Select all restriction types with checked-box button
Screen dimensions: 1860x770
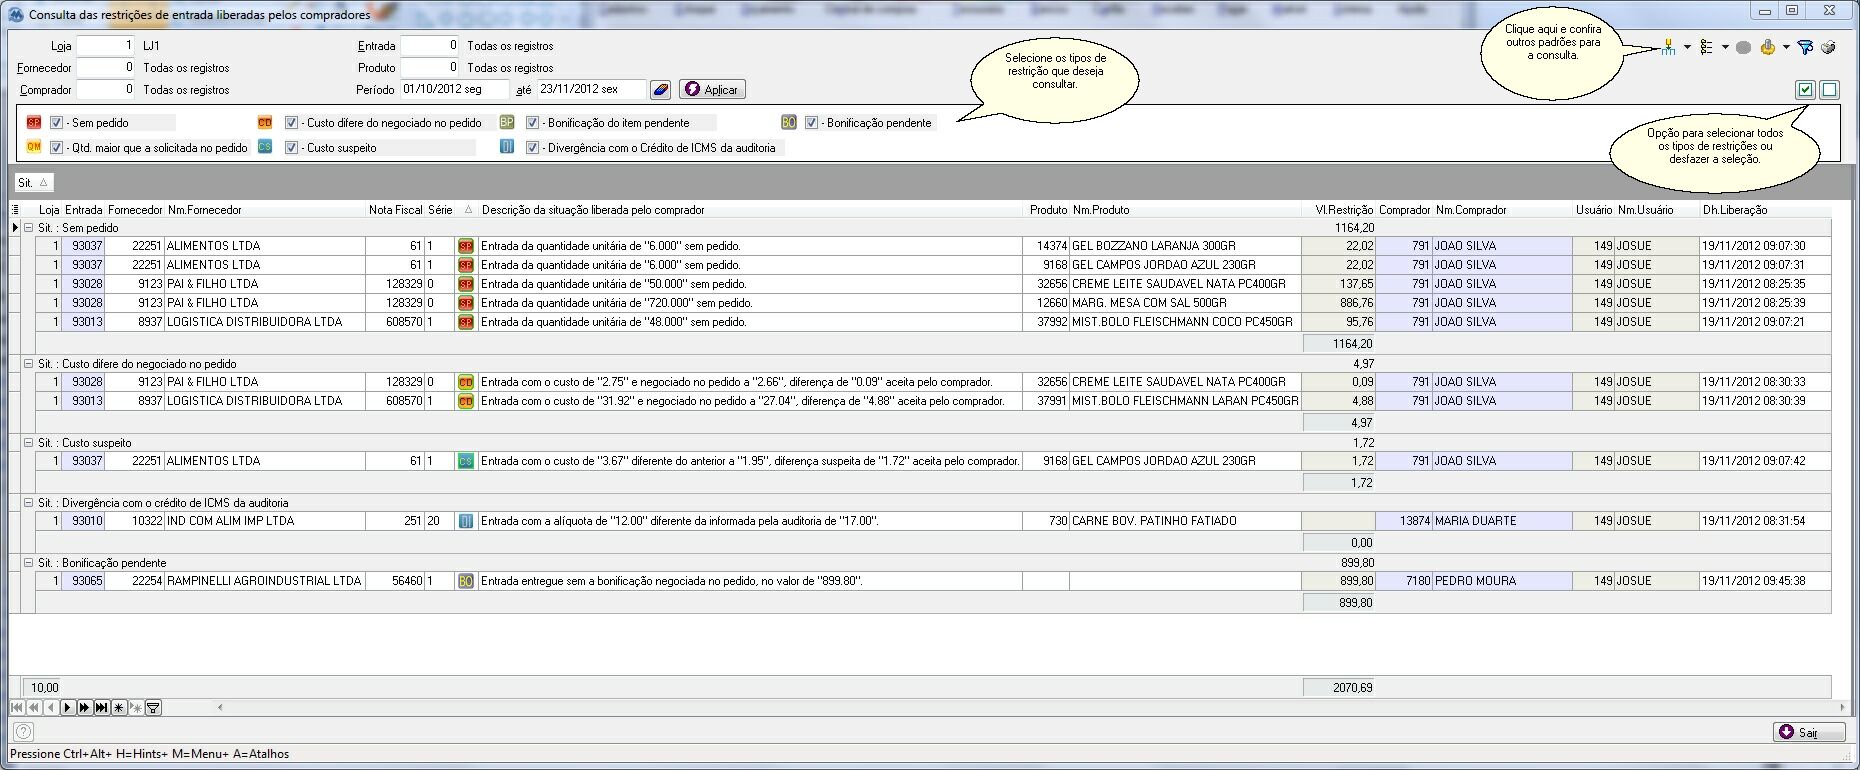(1805, 90)
